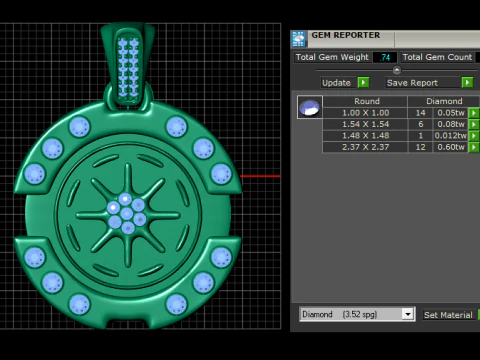Image resolution: width=480 pixels, height=360 pixels.
Task: Select the round gem thumbnail
Action: [x=310, y=107]
